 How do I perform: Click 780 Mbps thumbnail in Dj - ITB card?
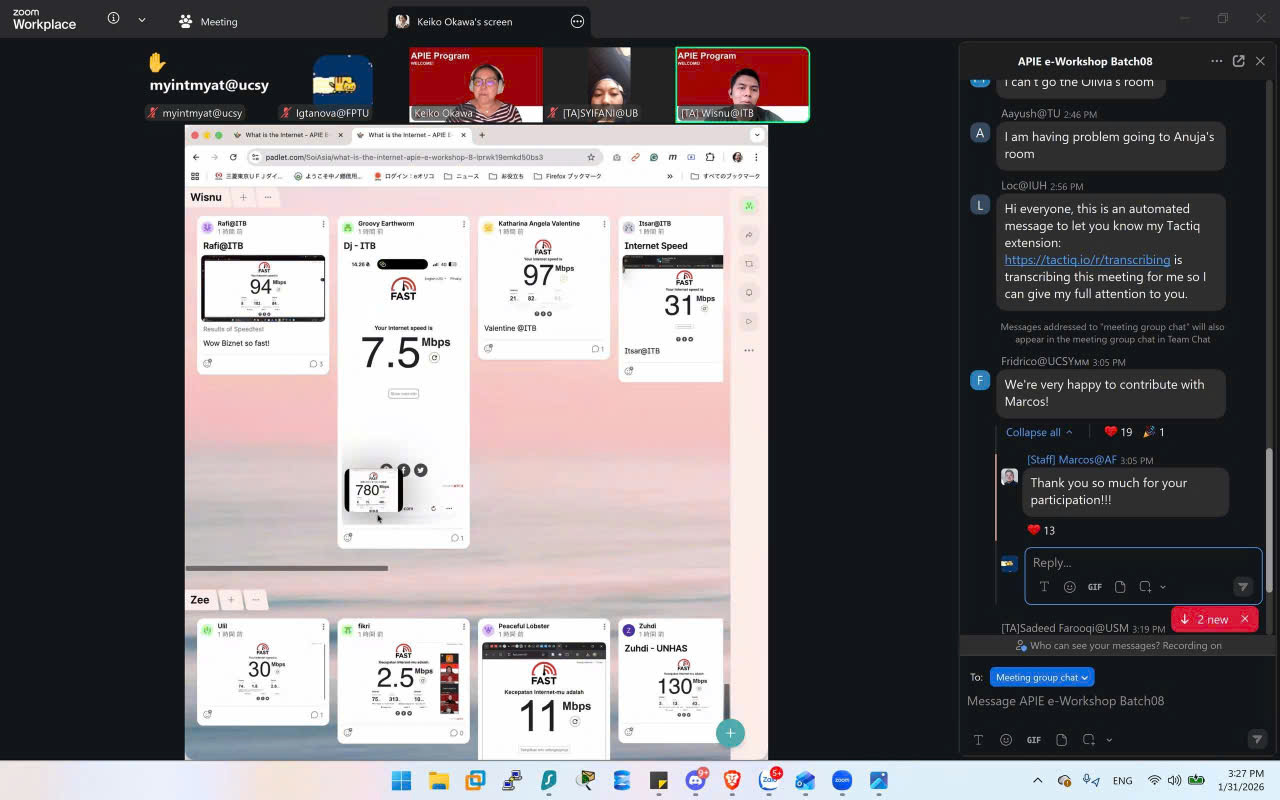tap(372, 490)
